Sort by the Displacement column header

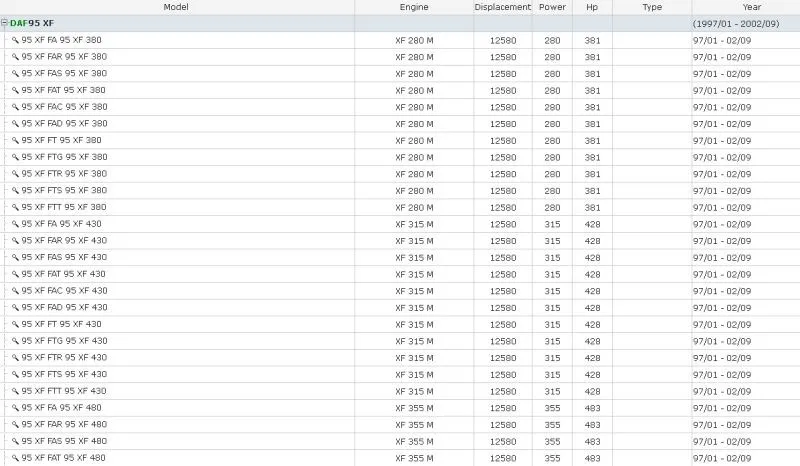503,7
